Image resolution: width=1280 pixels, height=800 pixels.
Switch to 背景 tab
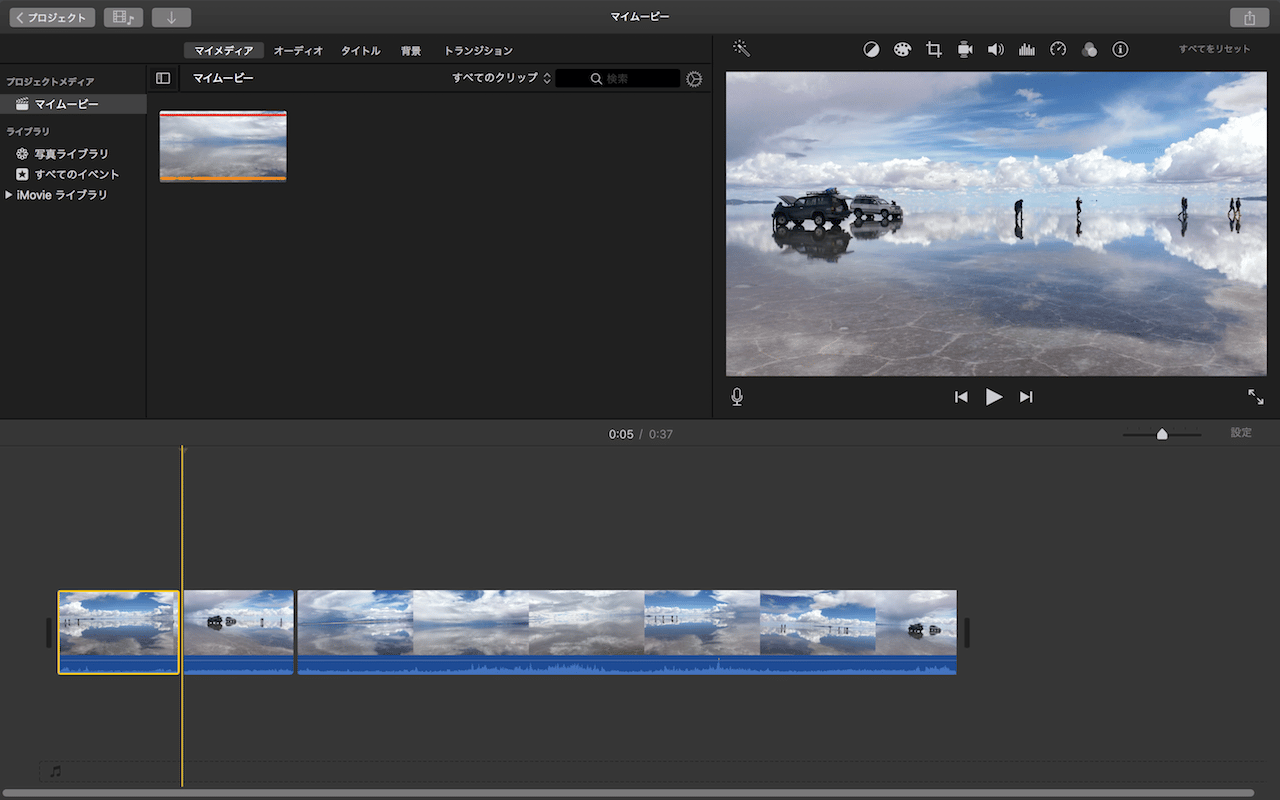coord(411,51)
